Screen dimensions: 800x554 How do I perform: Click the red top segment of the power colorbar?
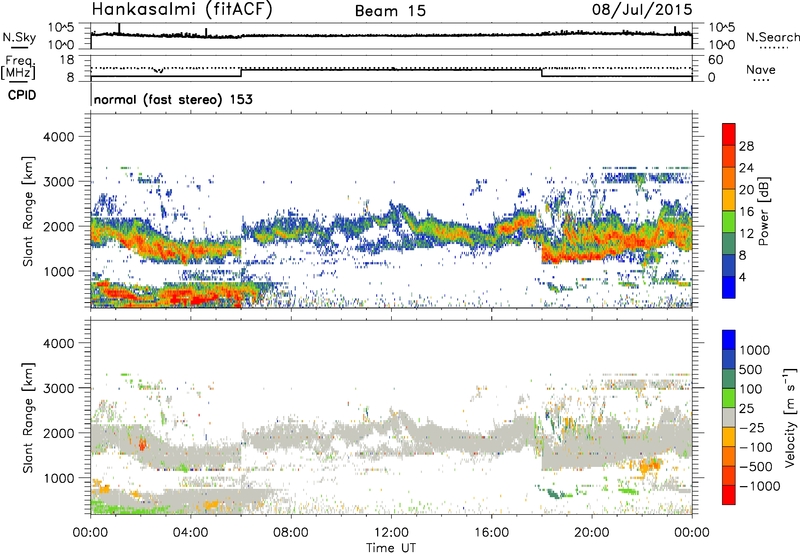coord(729,135)
